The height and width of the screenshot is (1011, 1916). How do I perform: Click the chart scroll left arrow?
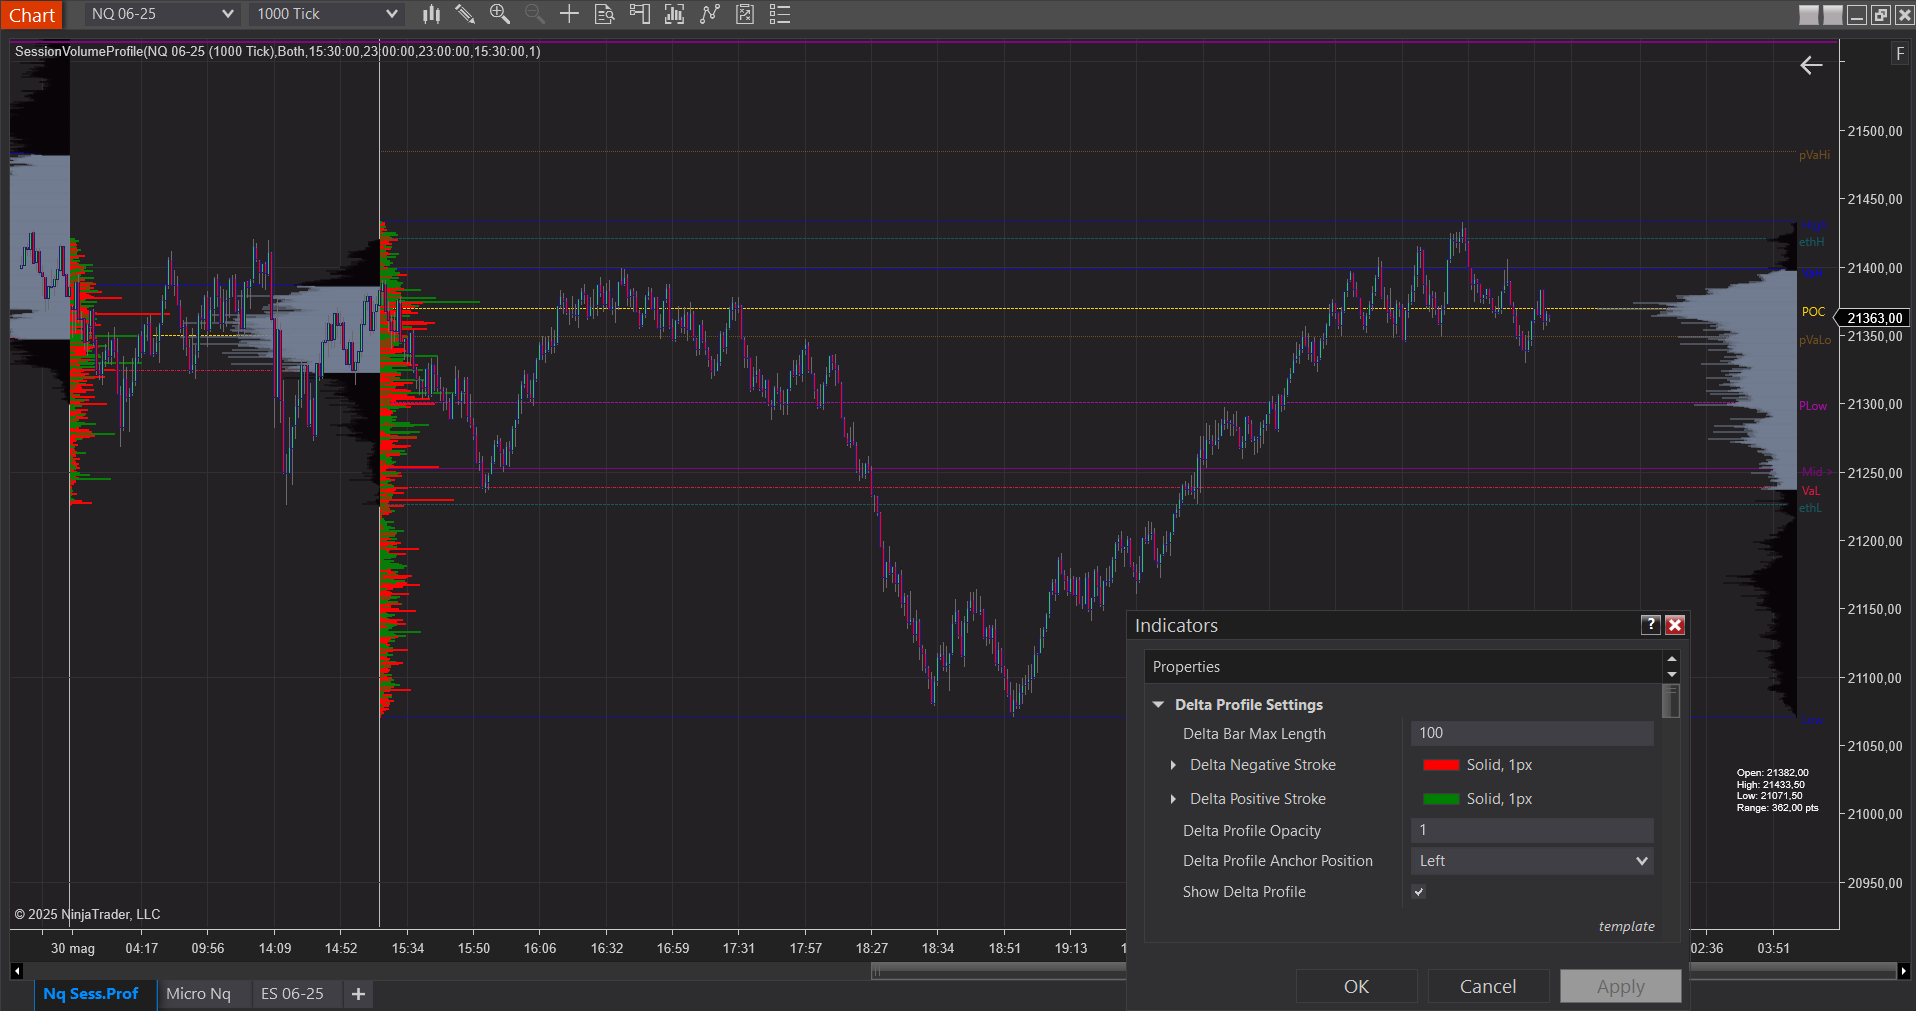[17, 971]
